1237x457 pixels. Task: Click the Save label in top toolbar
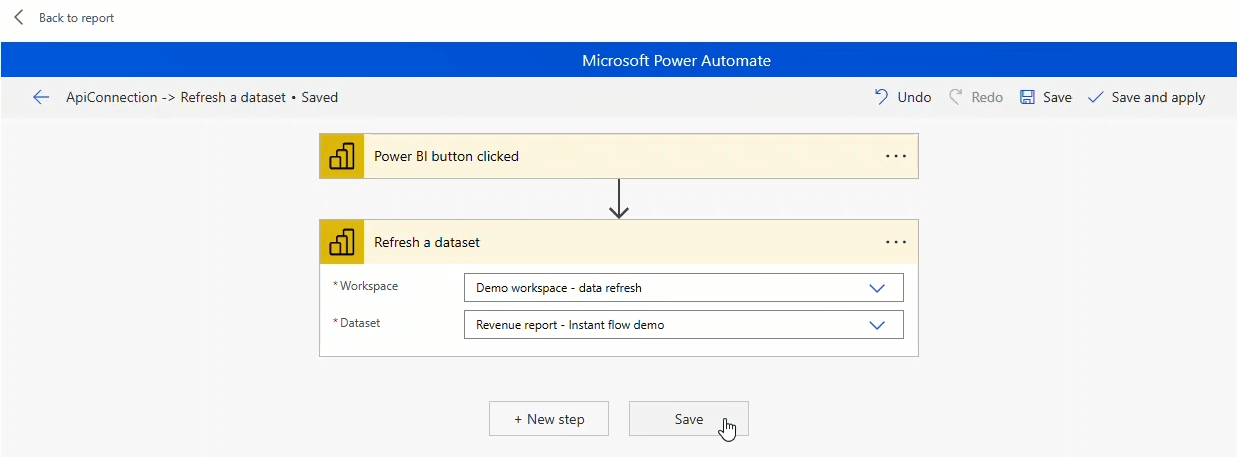pyautogui.click(x=1057, y=97)
